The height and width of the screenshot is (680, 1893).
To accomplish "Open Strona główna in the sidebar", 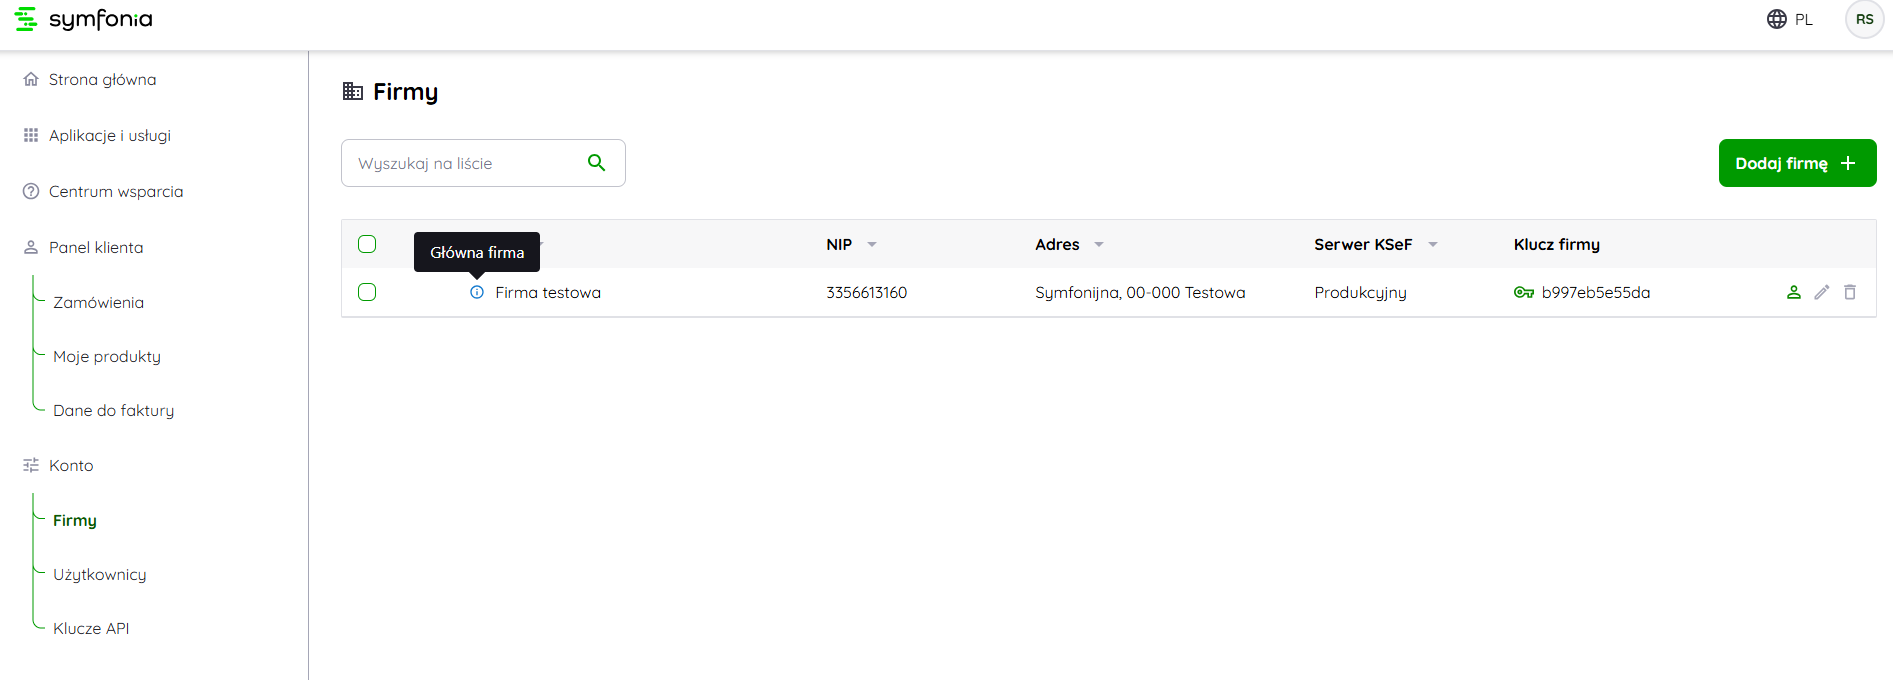I will pyautogui.click(x=102, y=80).
